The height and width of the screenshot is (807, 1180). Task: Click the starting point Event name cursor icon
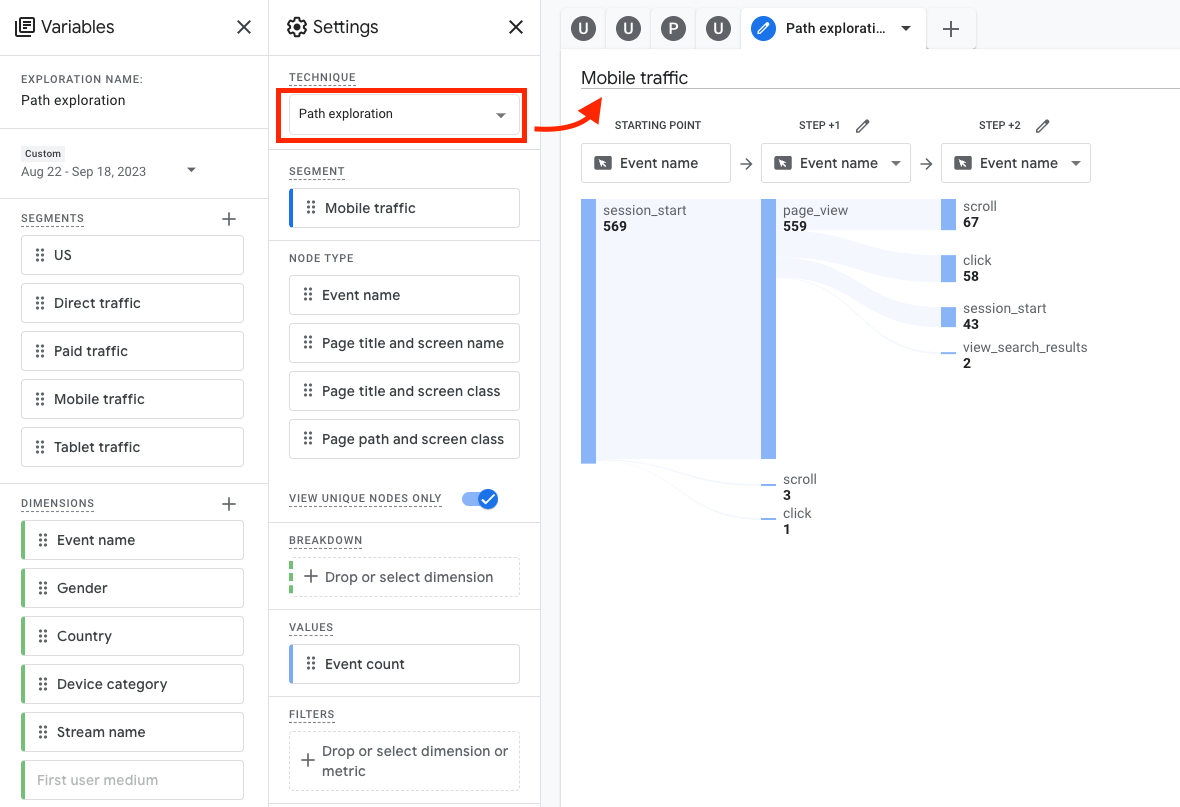[x=603, y=163]
